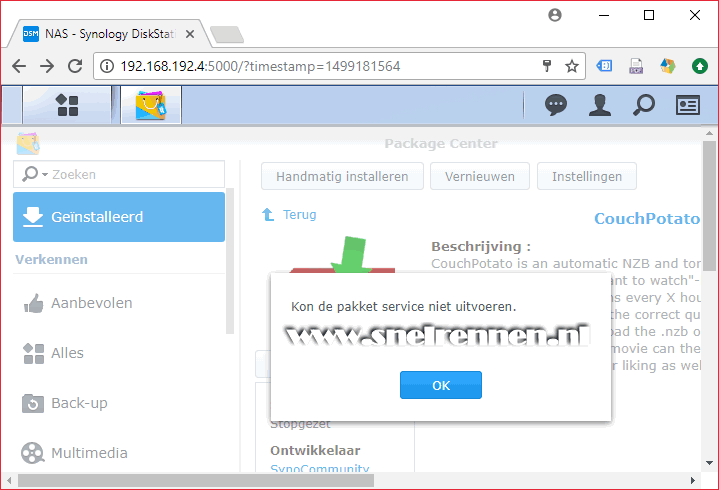The image size is (719, 490).
Task: Click the Ontwikkelaar label text
Action: tap(315, 451)
